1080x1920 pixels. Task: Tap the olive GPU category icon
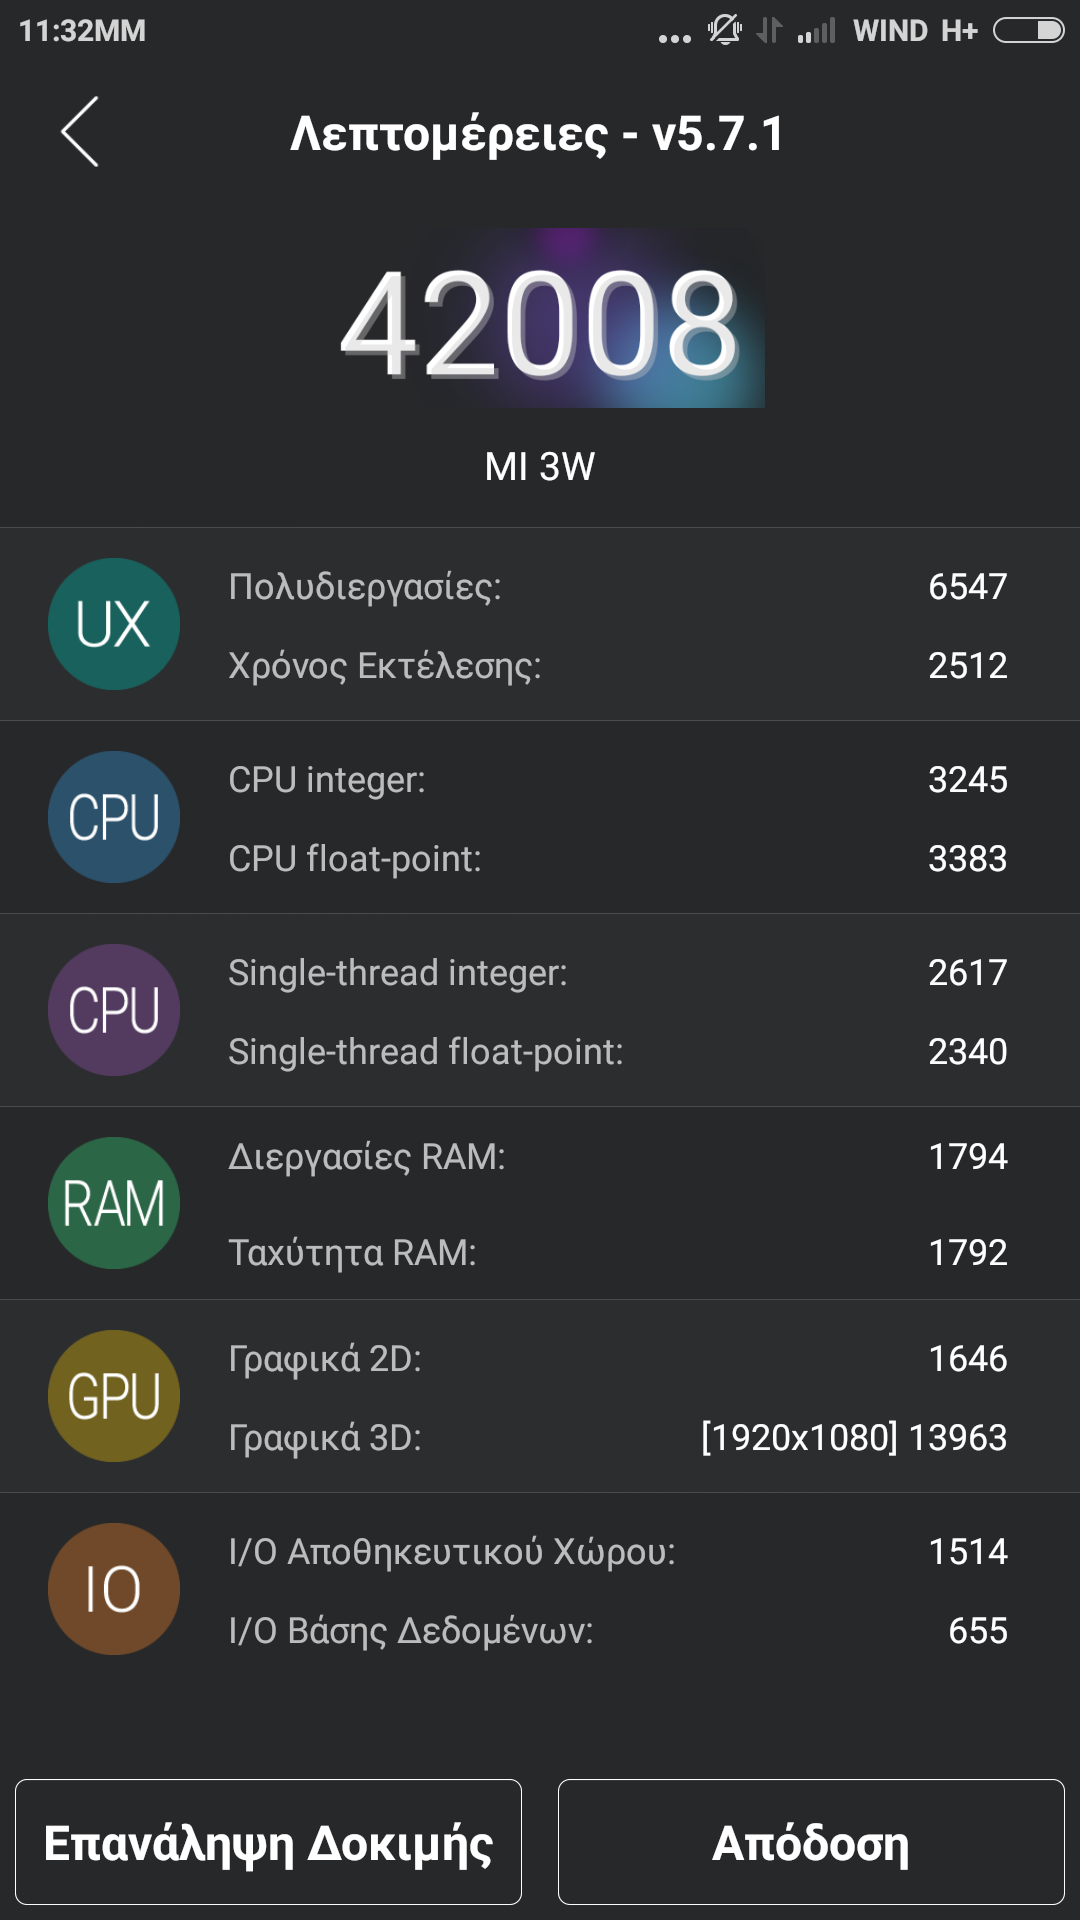(x=114, y=1396)
